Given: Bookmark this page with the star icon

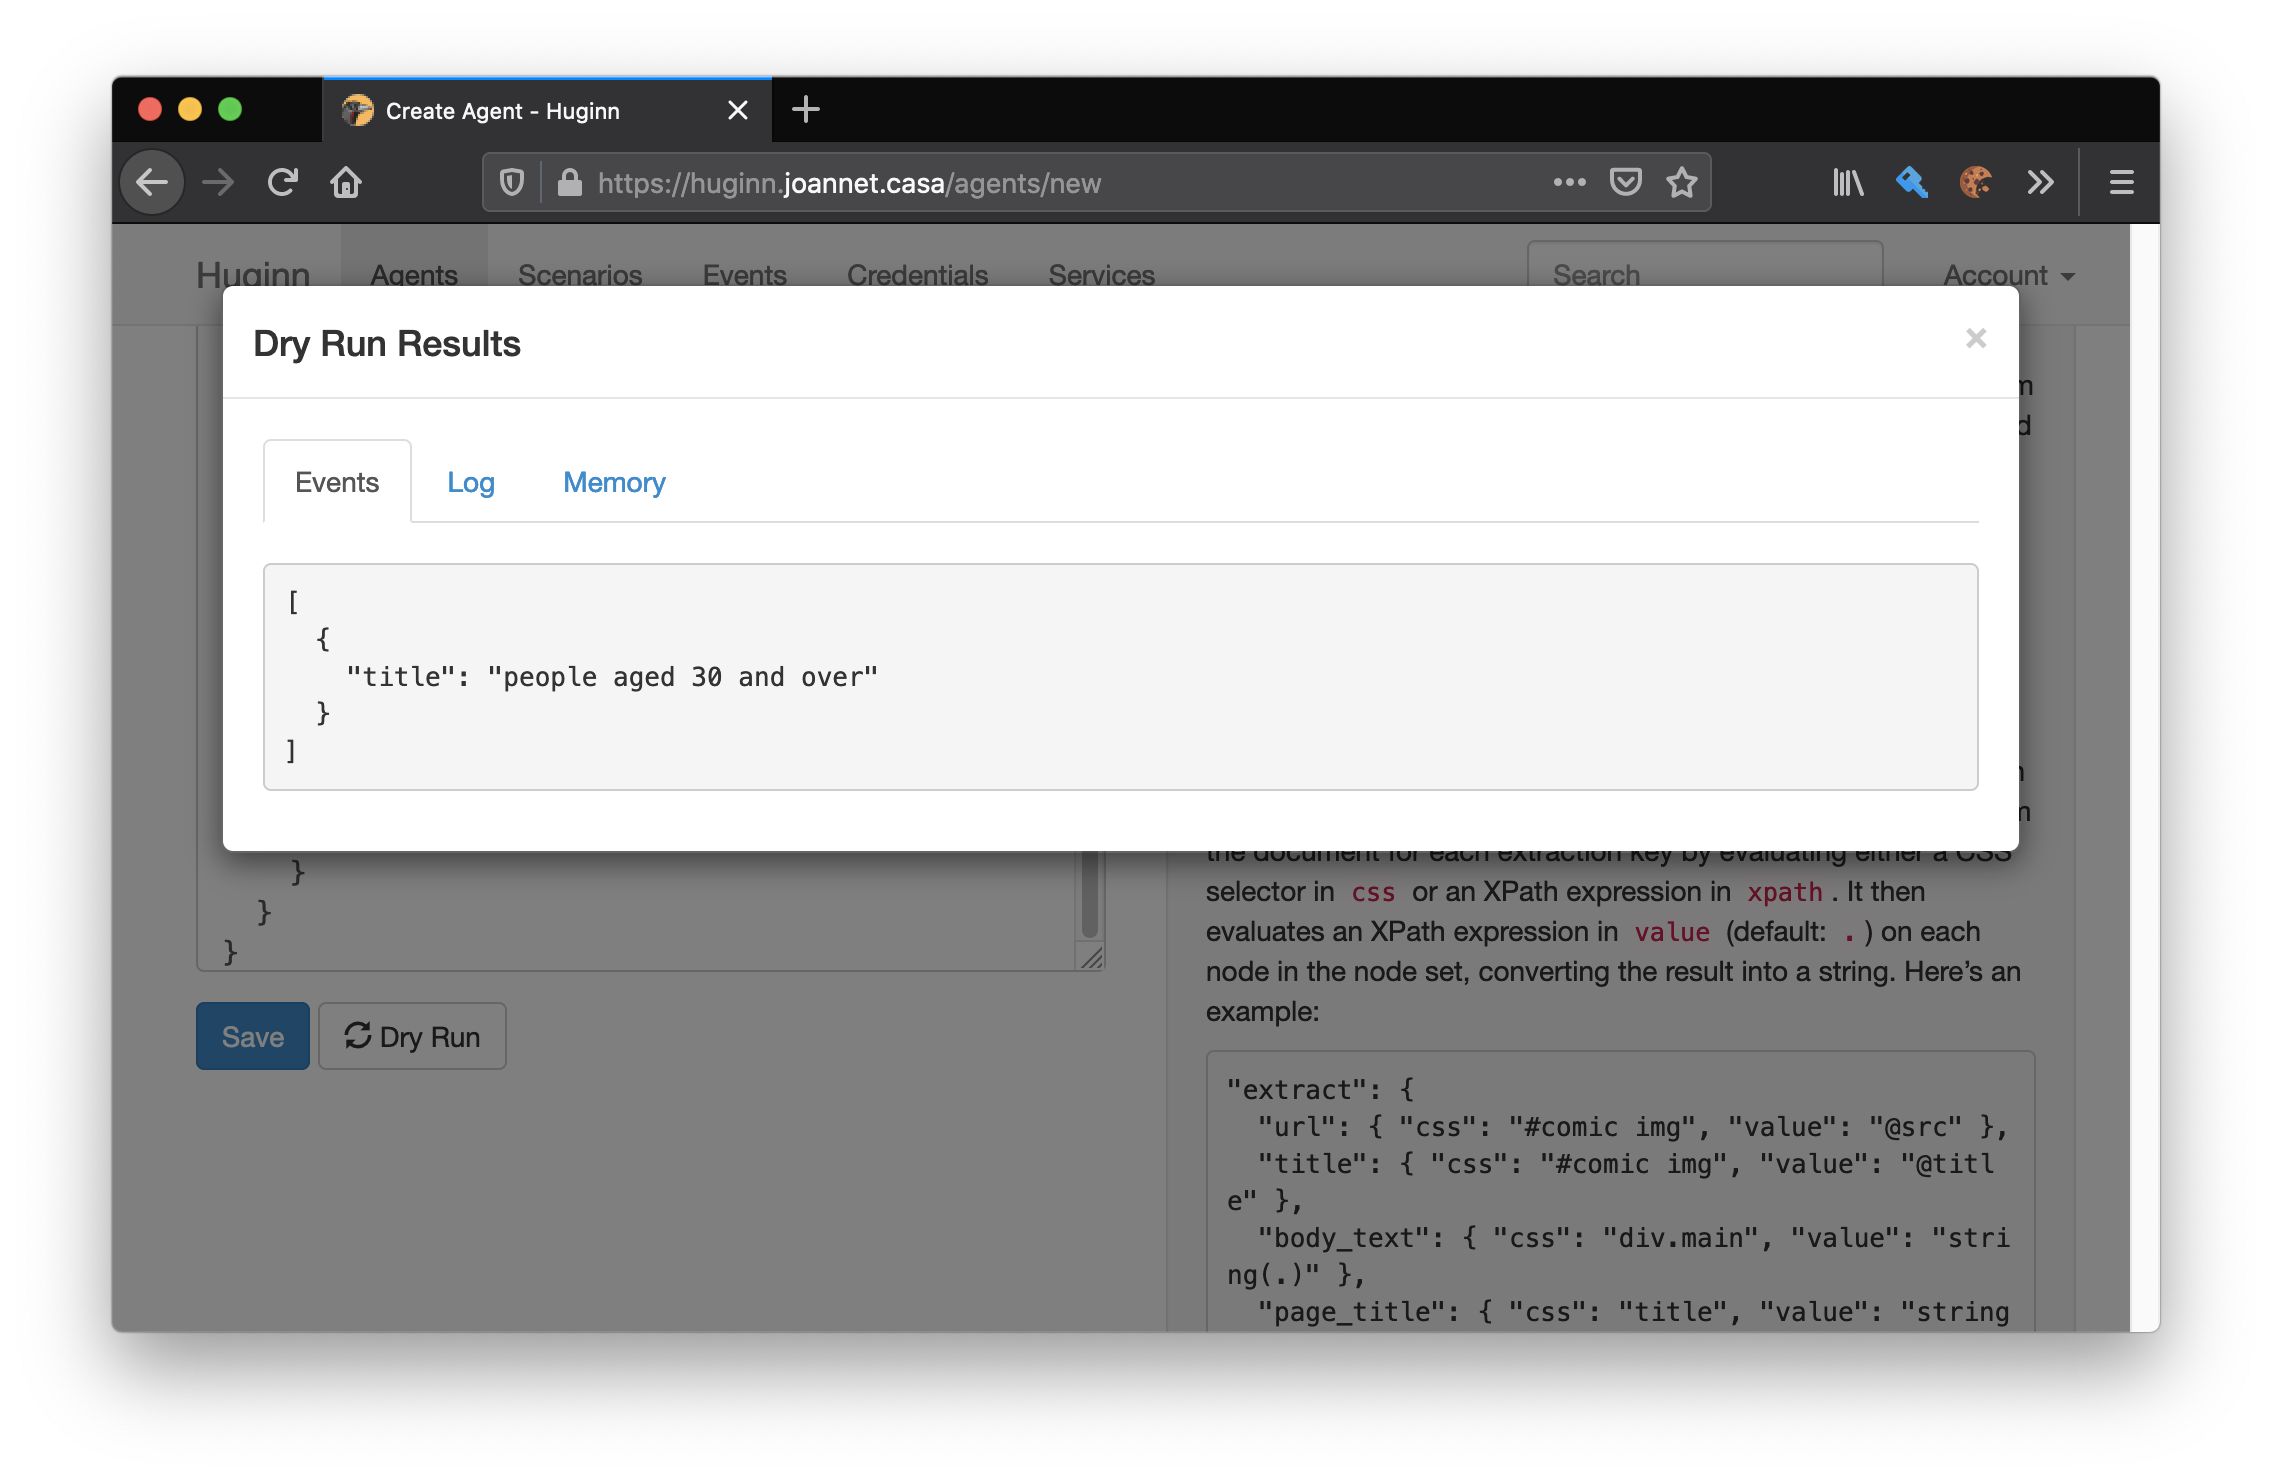Looking at the screenshot, I should click(x=1682, y=183).
